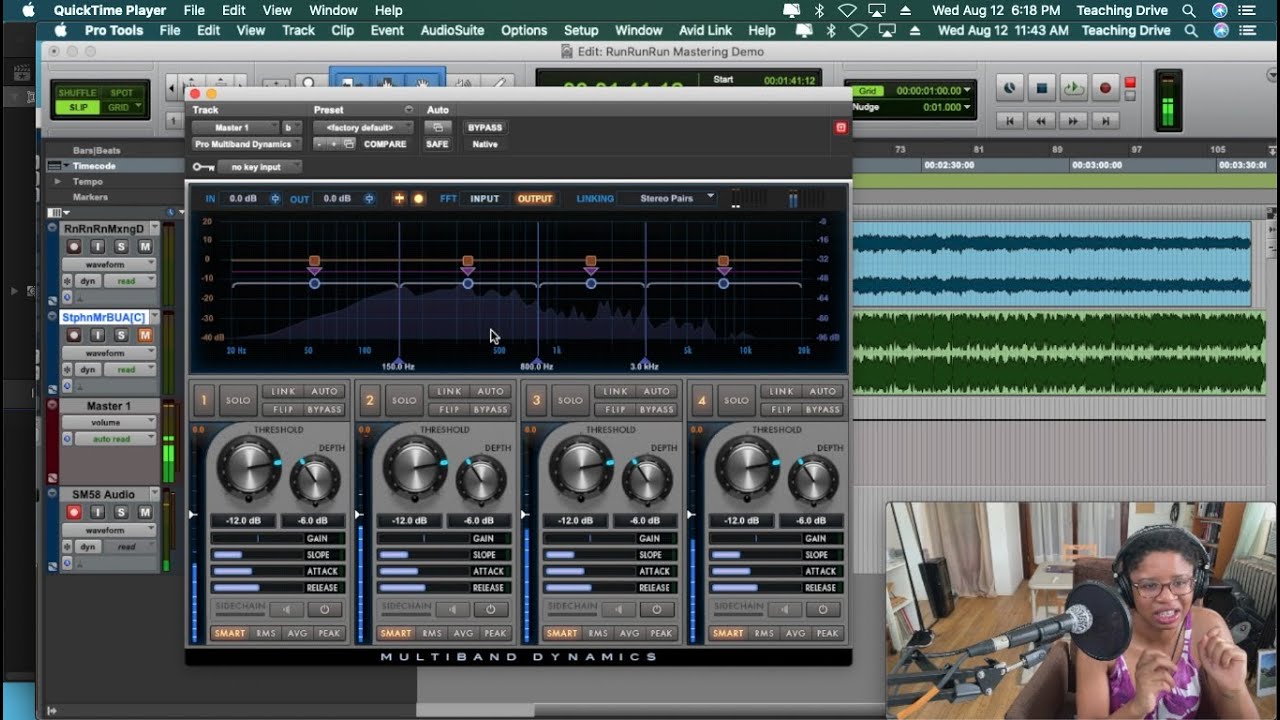Click the Play button with loop arrow
Image resolution: width=1280 pixels, height=720 pixels.
(x=1073, y=88)
